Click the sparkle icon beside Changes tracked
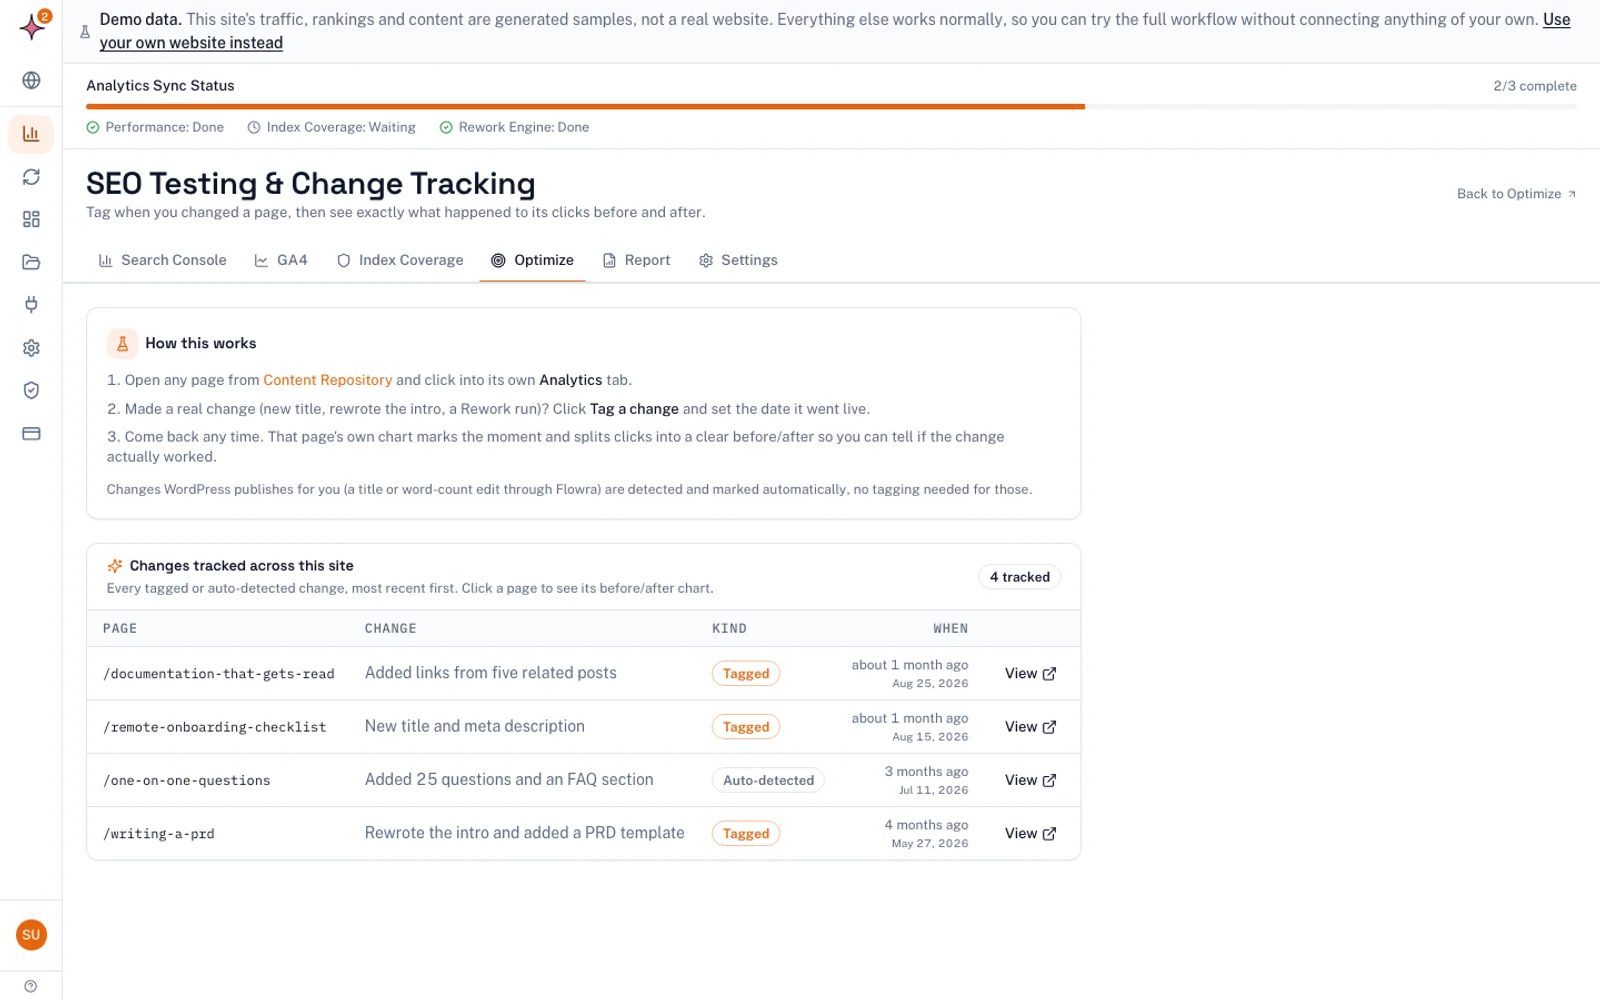 [x=115, y=566]
